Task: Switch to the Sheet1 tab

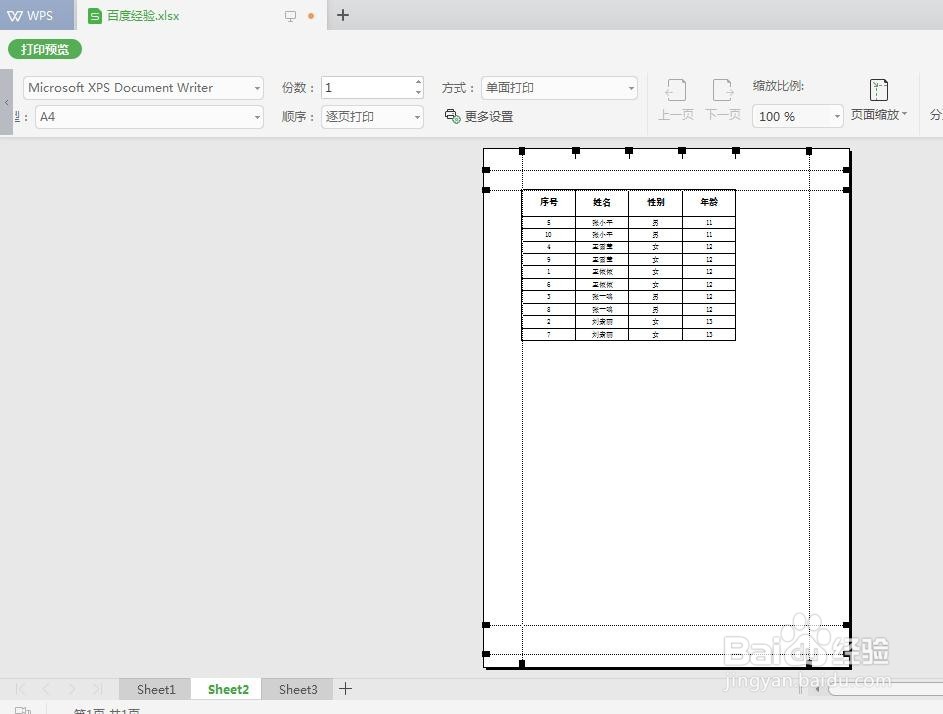Action: (x=155, y=689)
